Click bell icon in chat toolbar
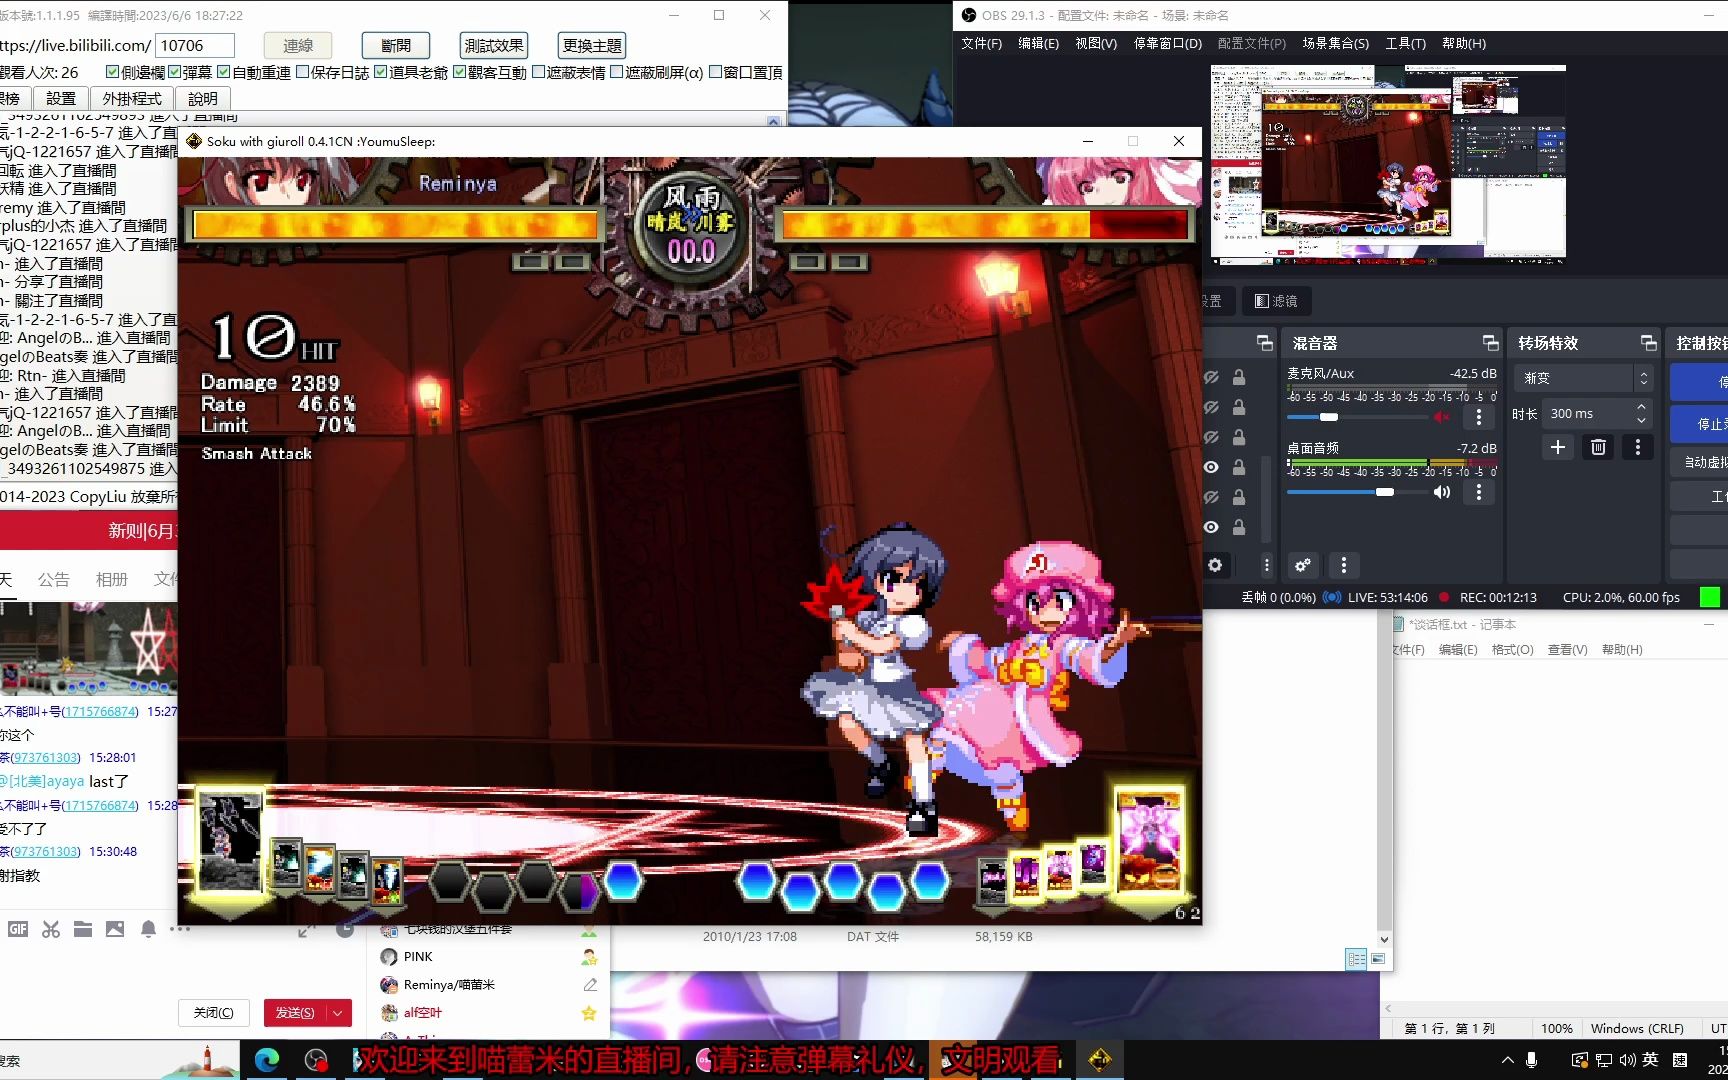The height and width of the screenshot is (1080, 1728). 148,929
